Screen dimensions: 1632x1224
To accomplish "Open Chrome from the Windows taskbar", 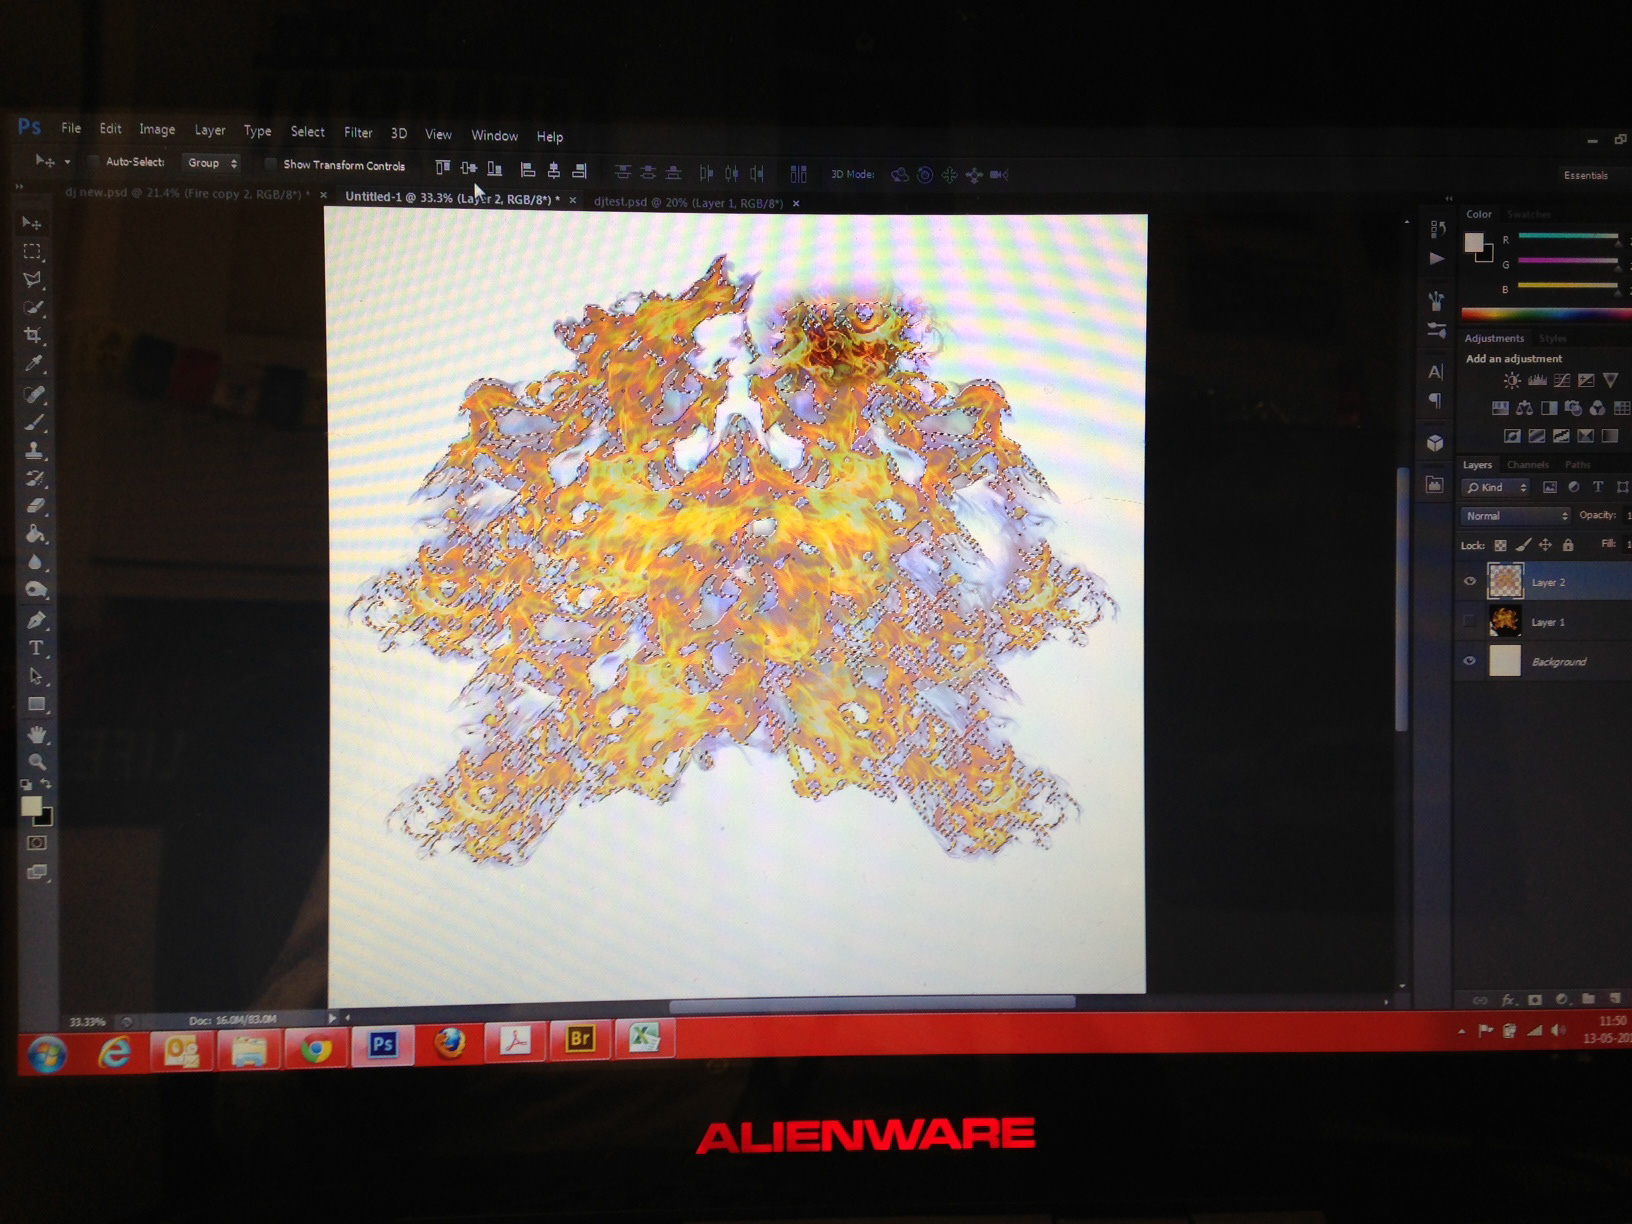I will pos(316,1048).
